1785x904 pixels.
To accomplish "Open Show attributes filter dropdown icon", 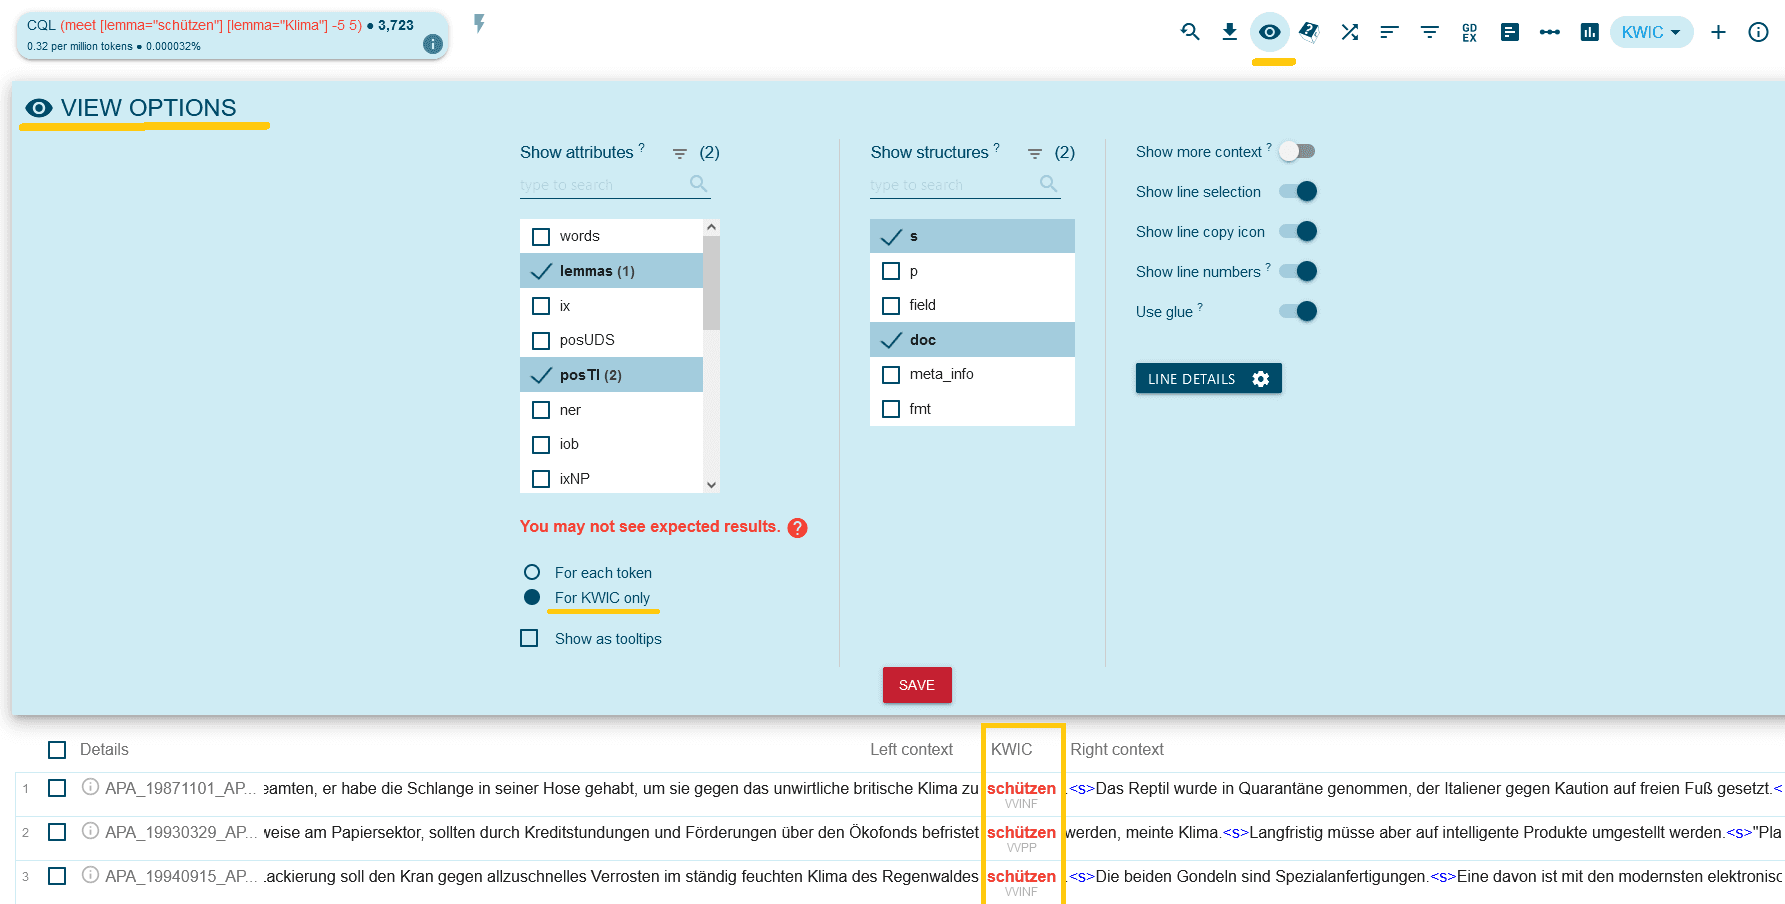I will click(680, 153).
